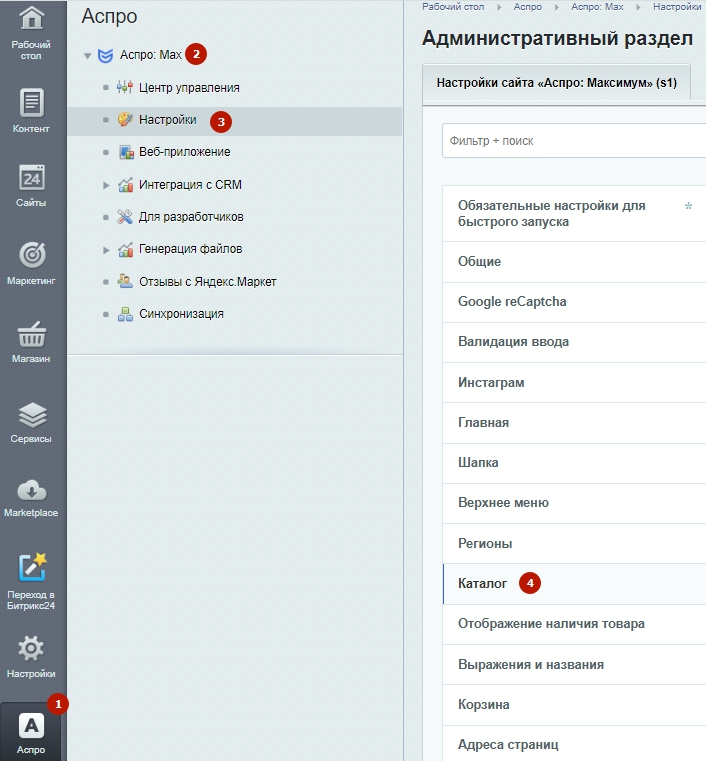
Task: Open Для разработчиков tree item
Action: coord(191,217)
